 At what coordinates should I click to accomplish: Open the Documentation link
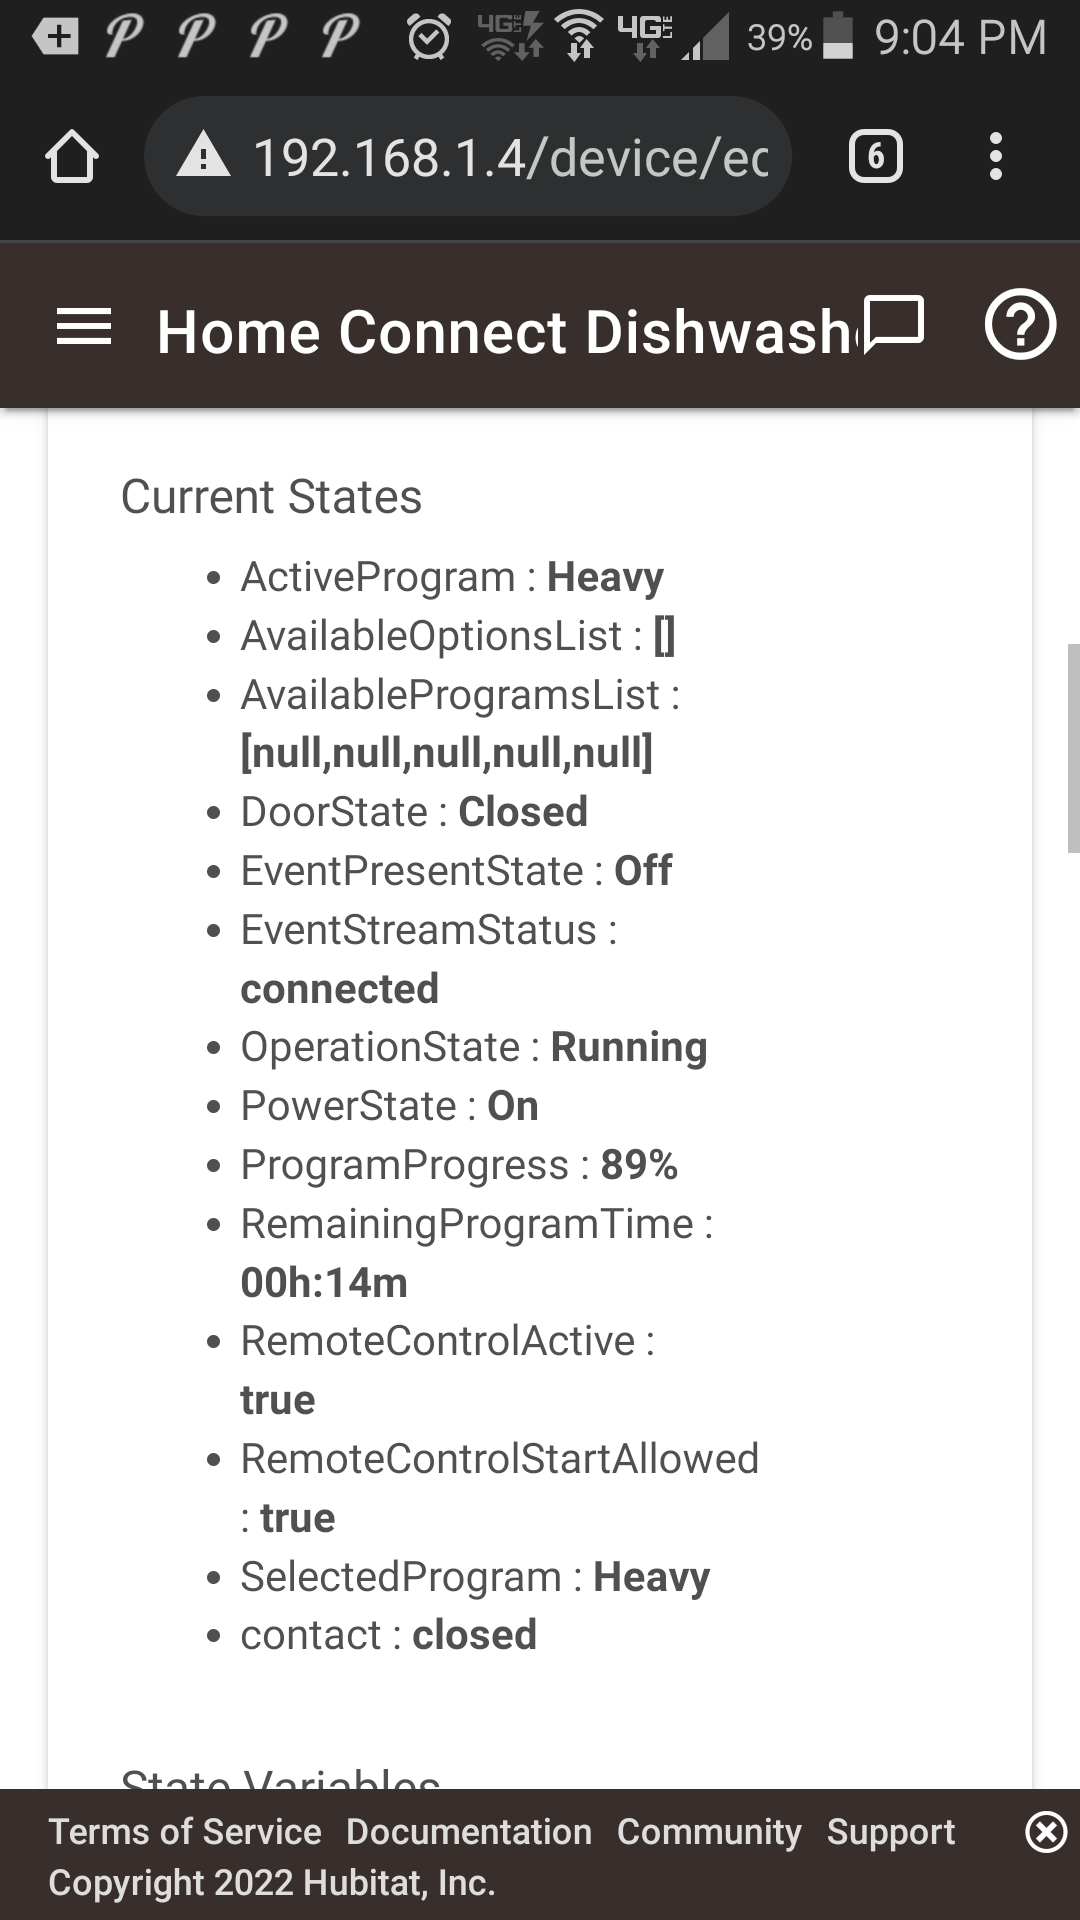point(469,1832)
